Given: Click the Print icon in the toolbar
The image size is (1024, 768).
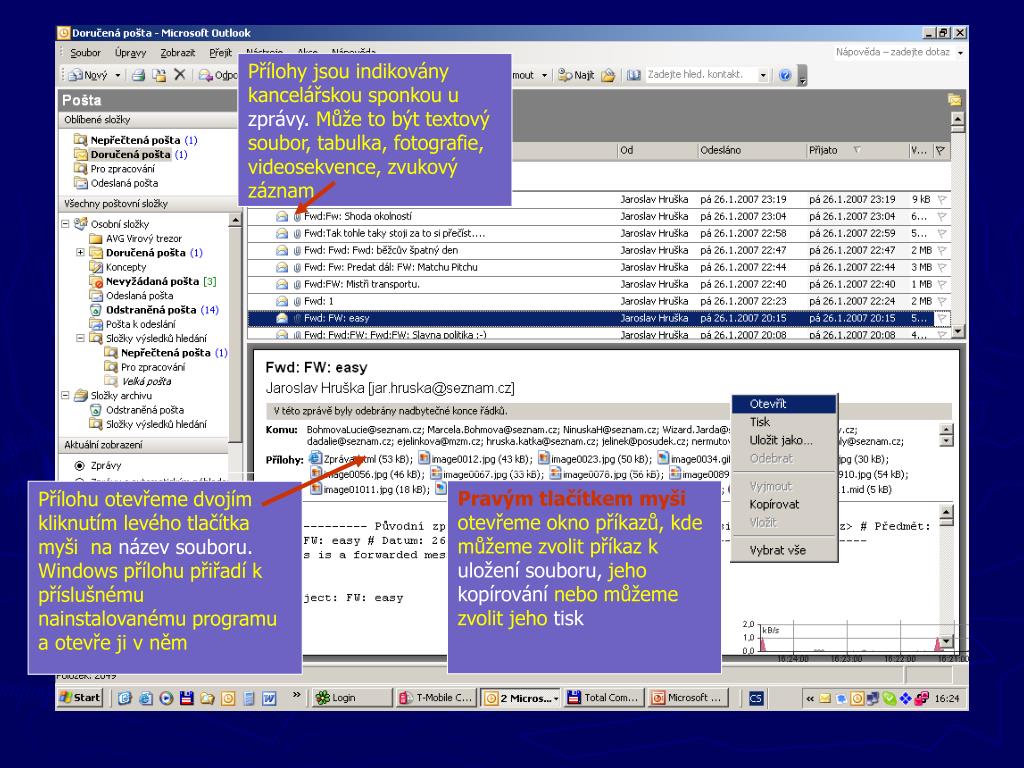Looking at the screenshot, I should 138,75.
